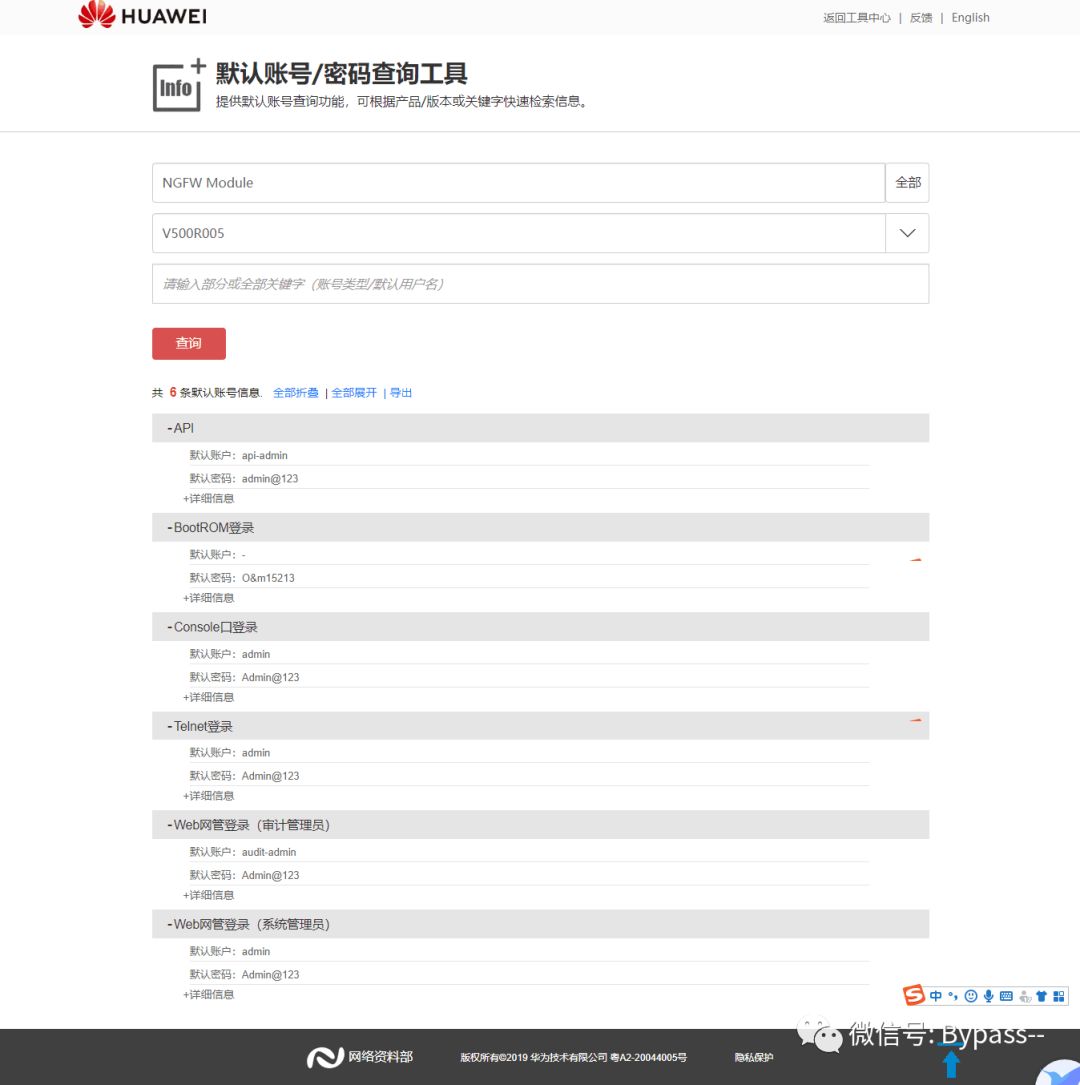Select Console口登录 default account admin
The image size is (1080, 1085).
pos(256,654)
